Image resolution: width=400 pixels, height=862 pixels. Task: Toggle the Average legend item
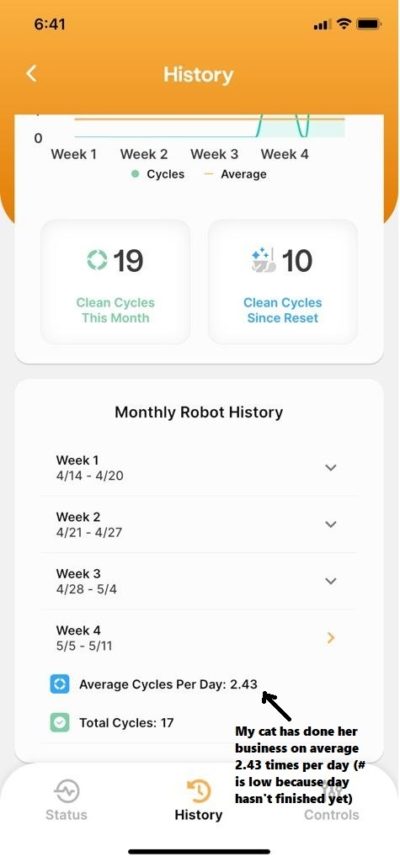[x=235, y=174]
